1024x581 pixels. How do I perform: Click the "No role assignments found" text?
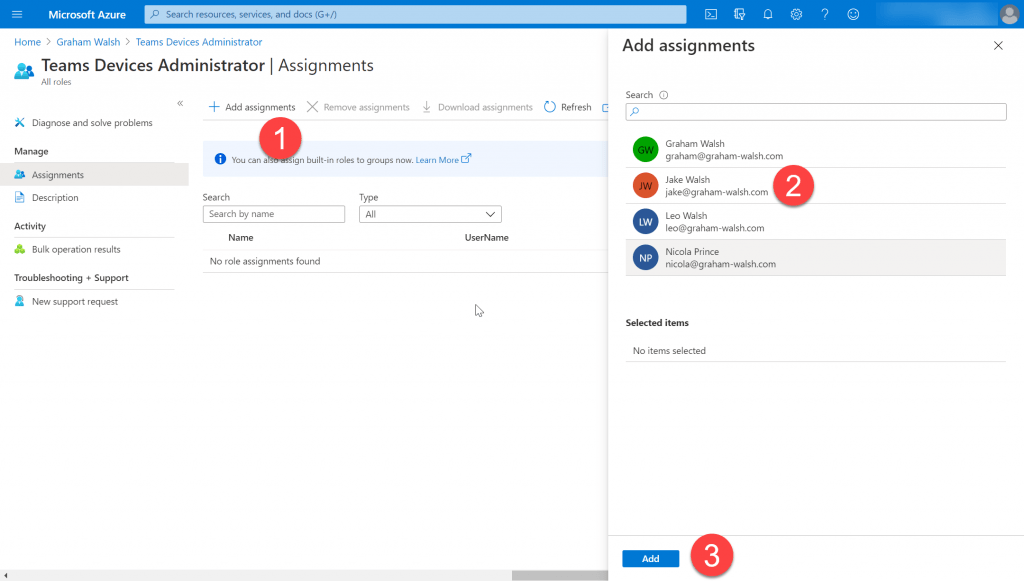point(264,261)
